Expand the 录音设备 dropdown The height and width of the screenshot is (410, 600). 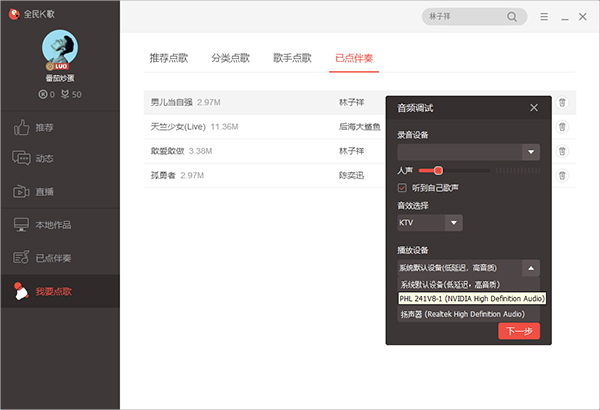531,152
